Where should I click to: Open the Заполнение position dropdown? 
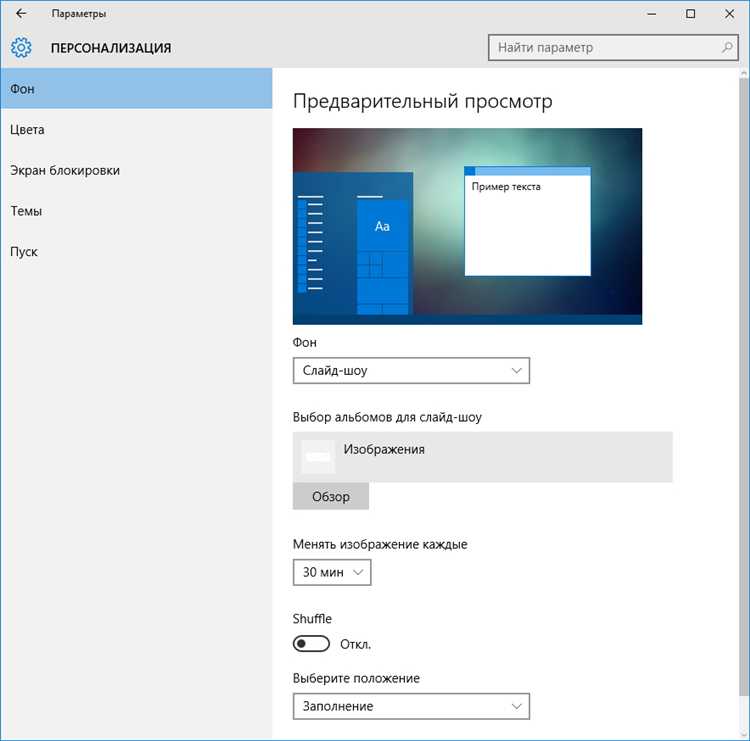pos(411,706)
